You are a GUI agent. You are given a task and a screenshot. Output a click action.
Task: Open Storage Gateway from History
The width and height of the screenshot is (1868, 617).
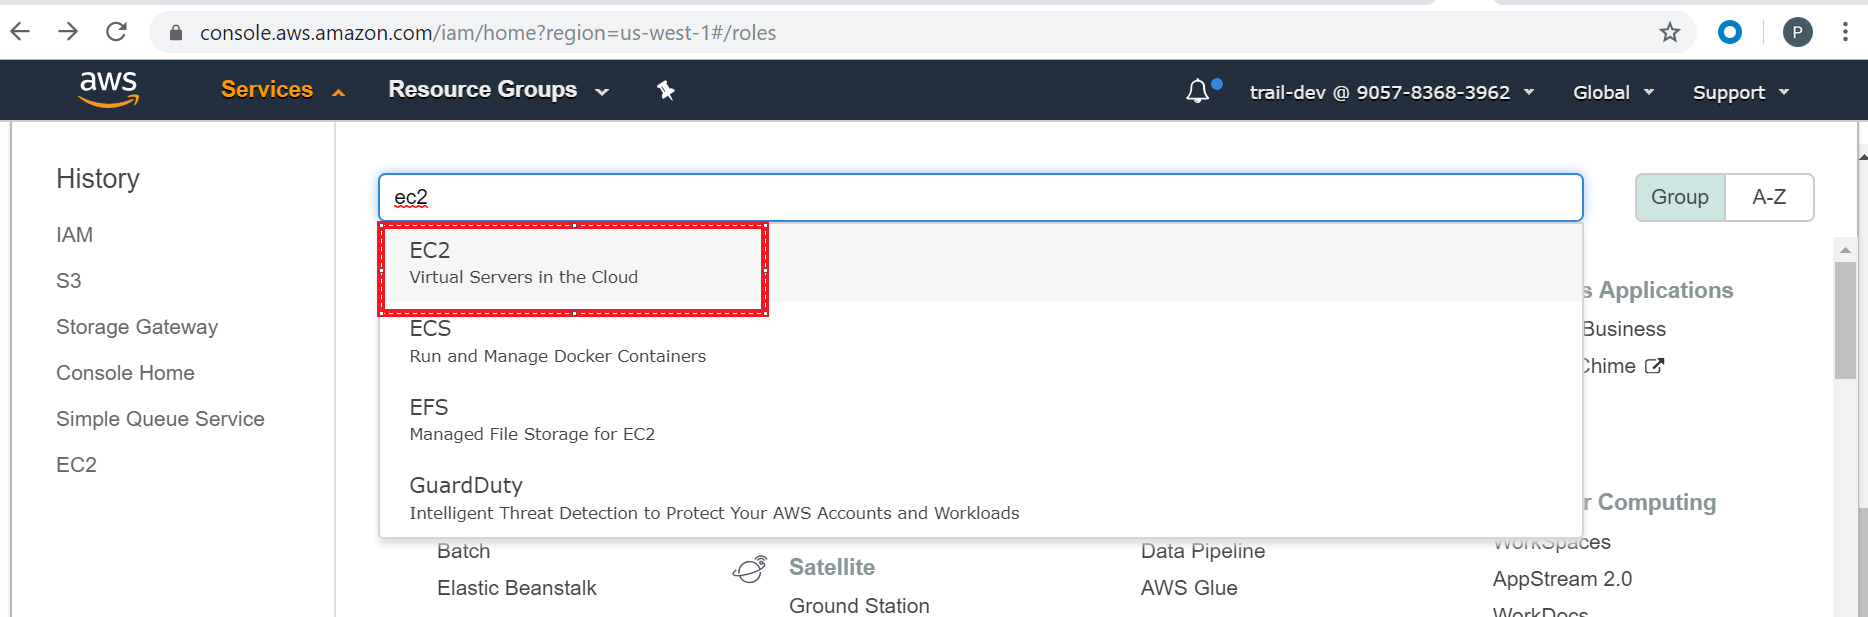click(x=137, y=327)
